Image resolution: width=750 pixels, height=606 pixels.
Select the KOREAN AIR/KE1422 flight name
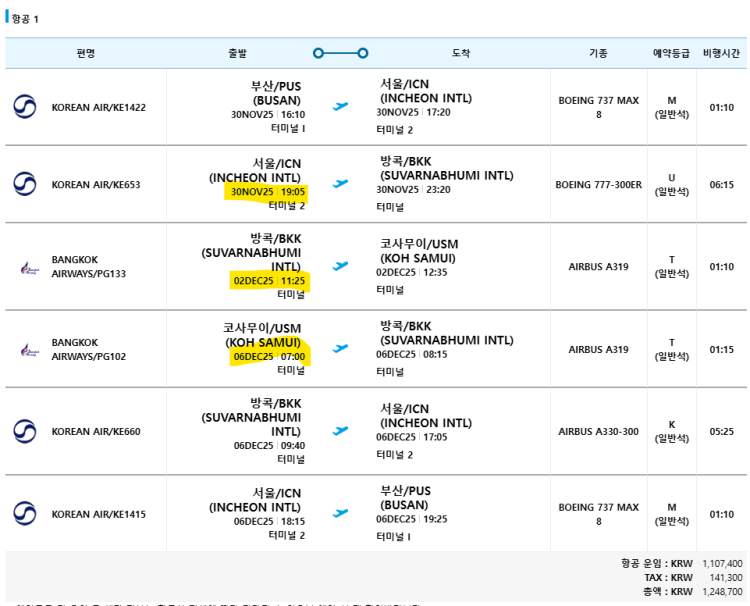point(99,108)
